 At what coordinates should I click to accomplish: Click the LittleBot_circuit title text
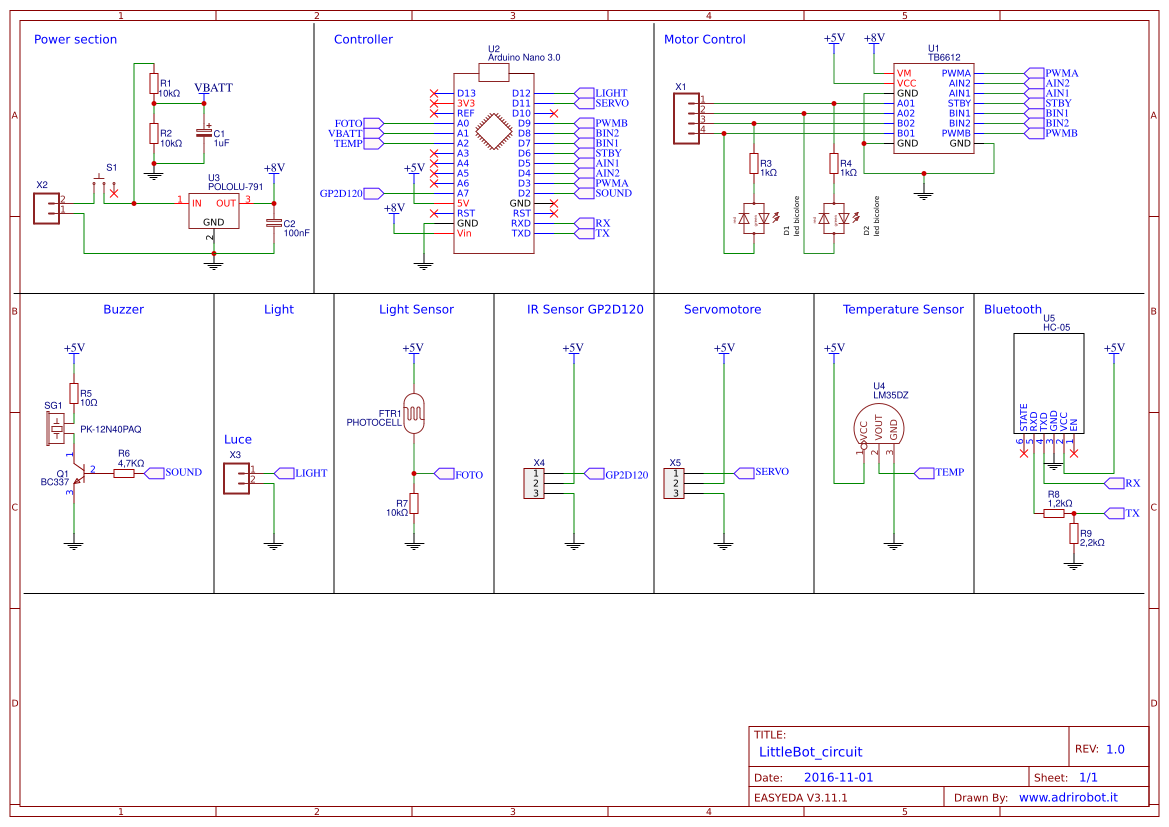coord(812,752)
